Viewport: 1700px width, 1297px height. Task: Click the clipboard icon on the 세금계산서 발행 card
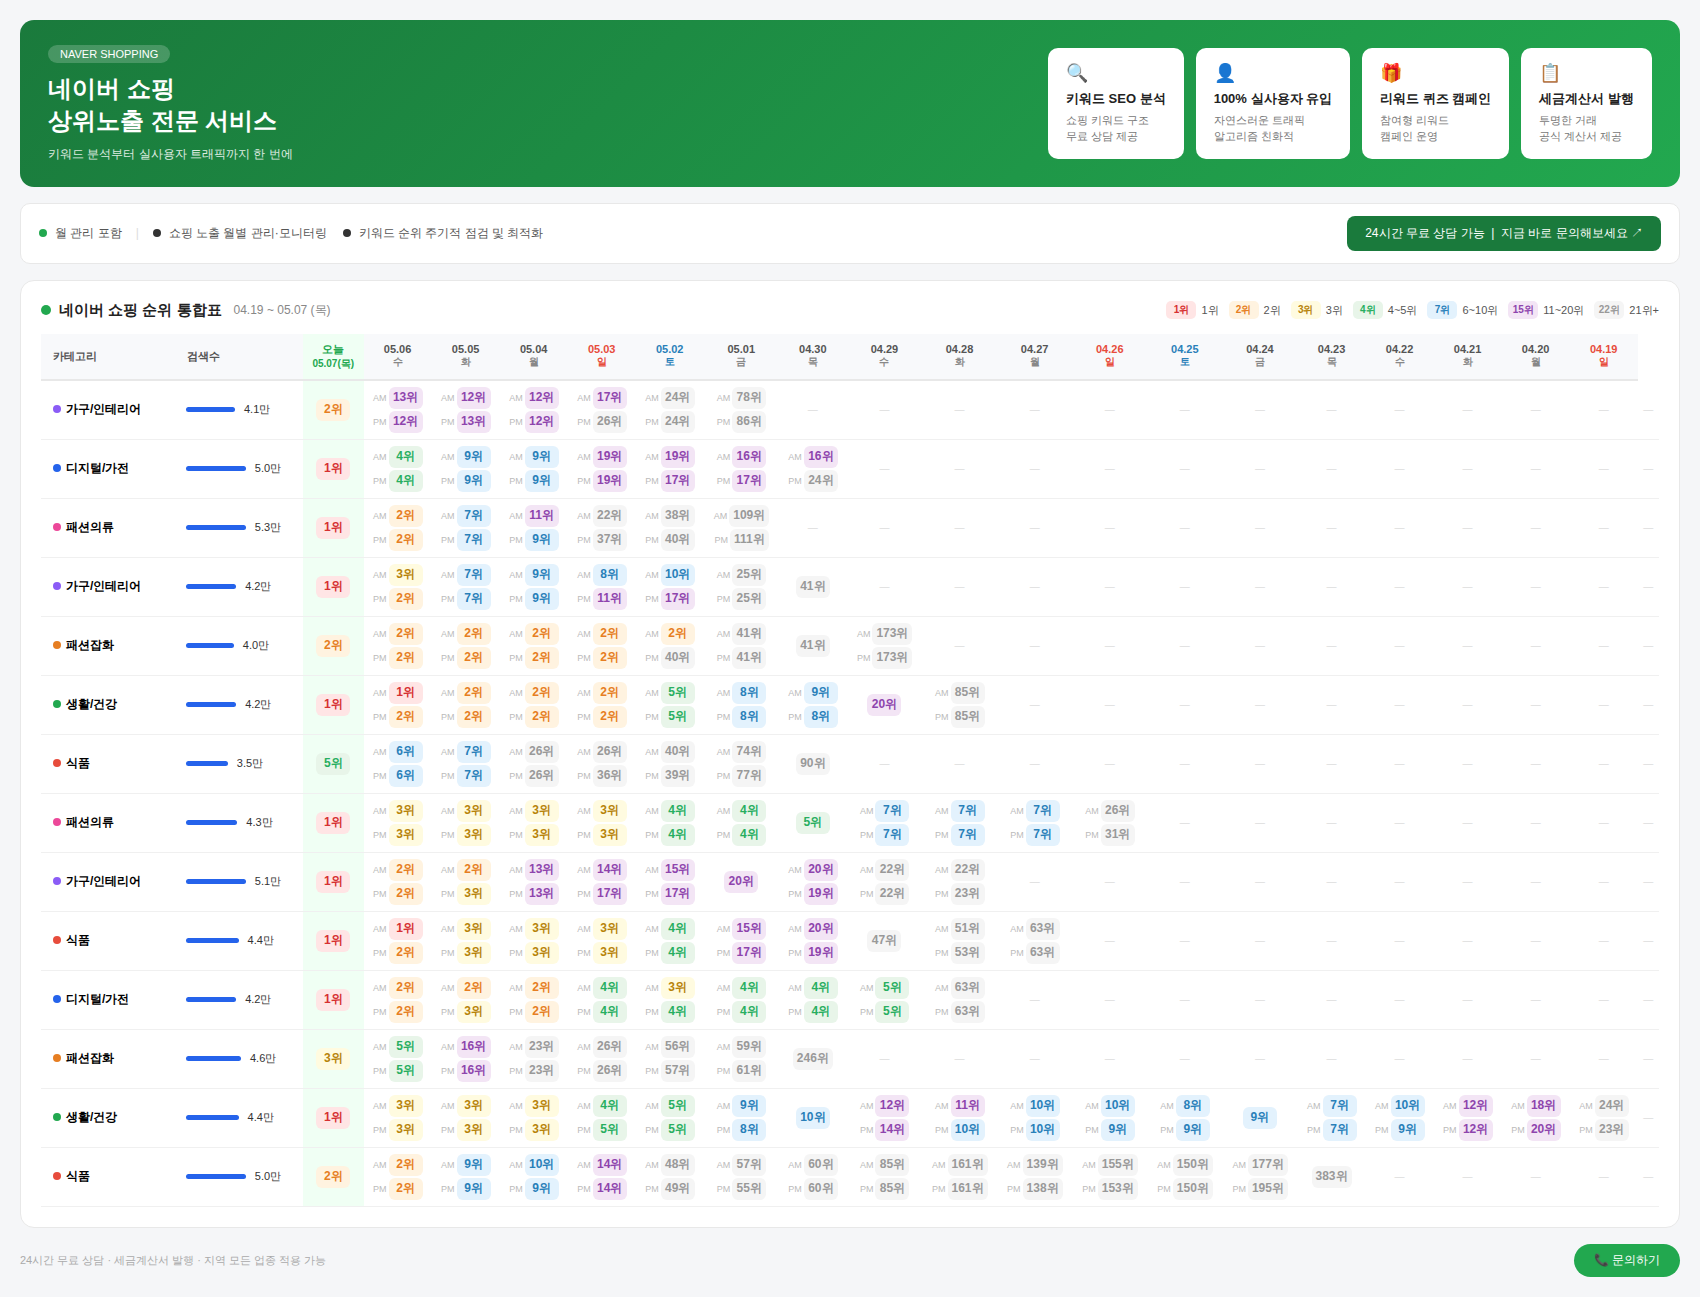(x=1550, y=73)
